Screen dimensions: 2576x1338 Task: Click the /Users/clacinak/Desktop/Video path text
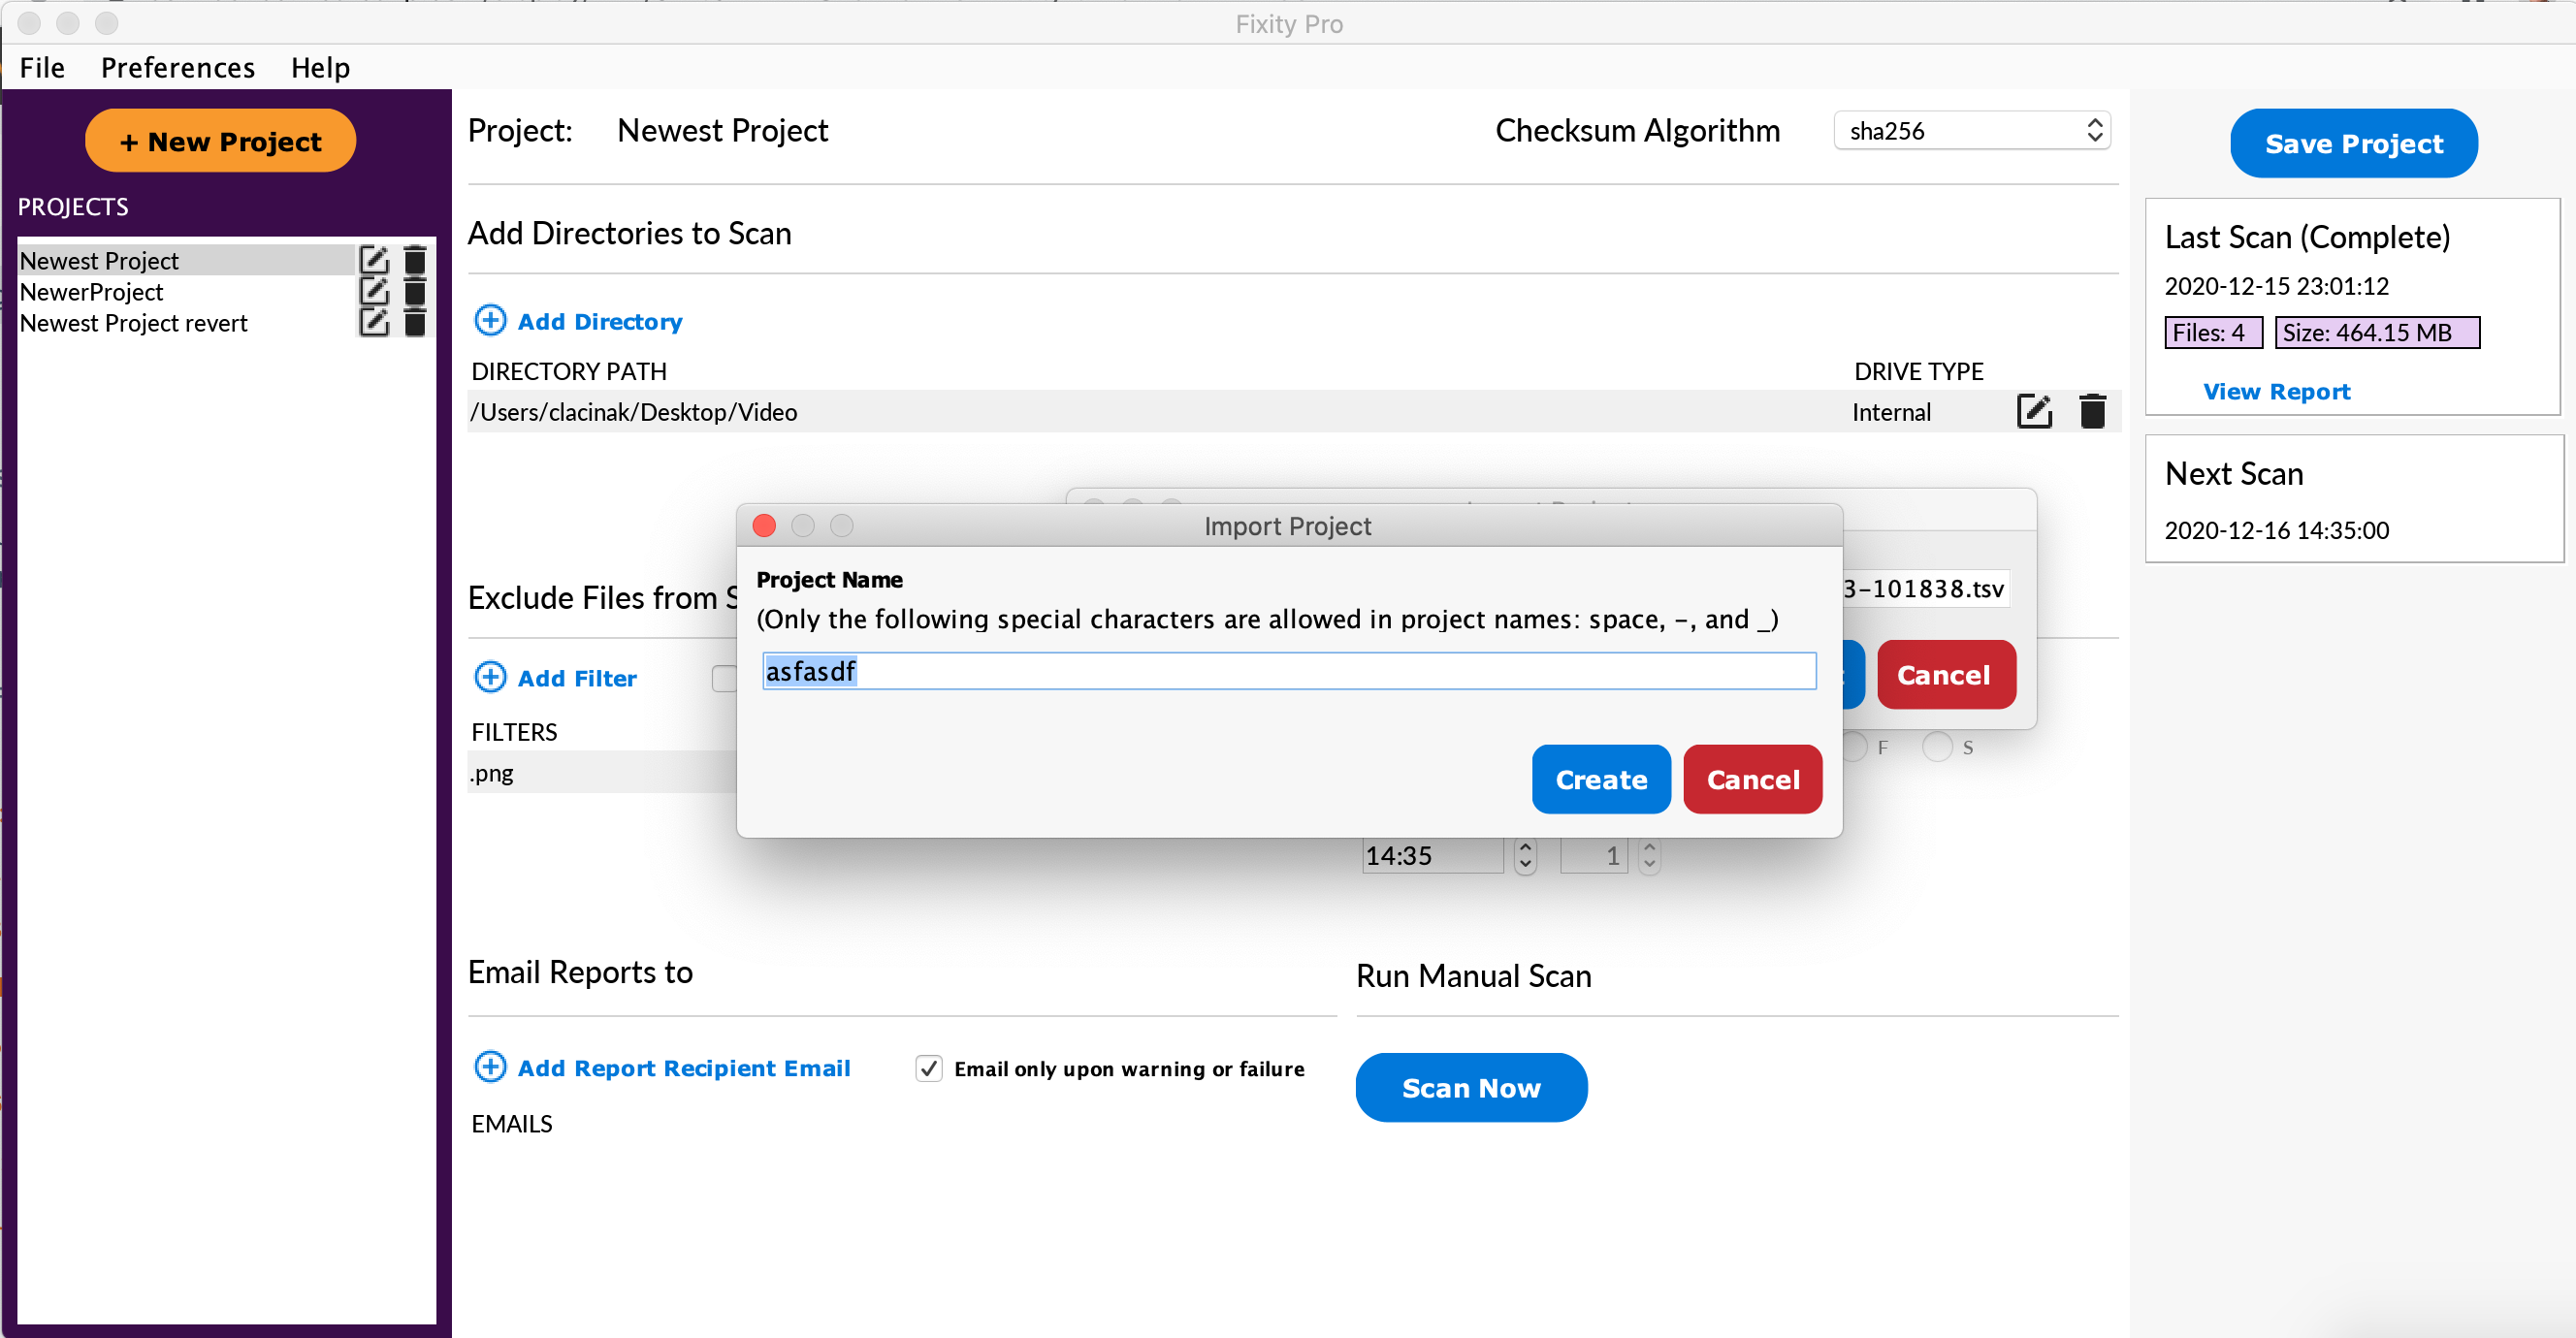[634, 412]
